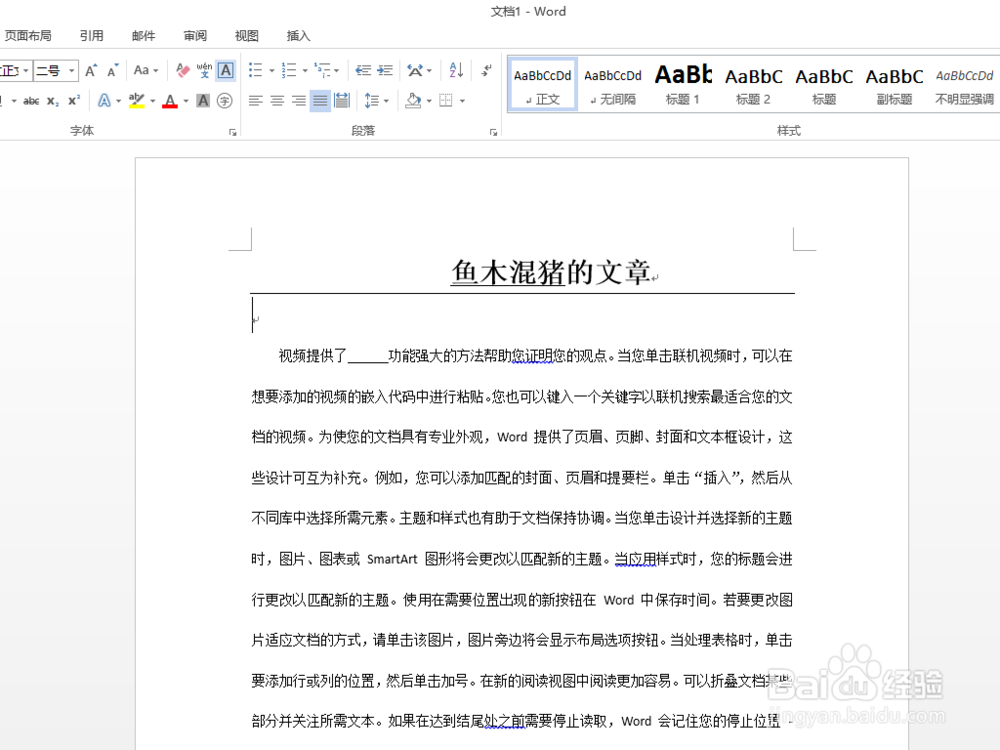This screenshot has width=1000, height=750.
Task: Expand shading color dropdown arrow
Action: (429, 101)
